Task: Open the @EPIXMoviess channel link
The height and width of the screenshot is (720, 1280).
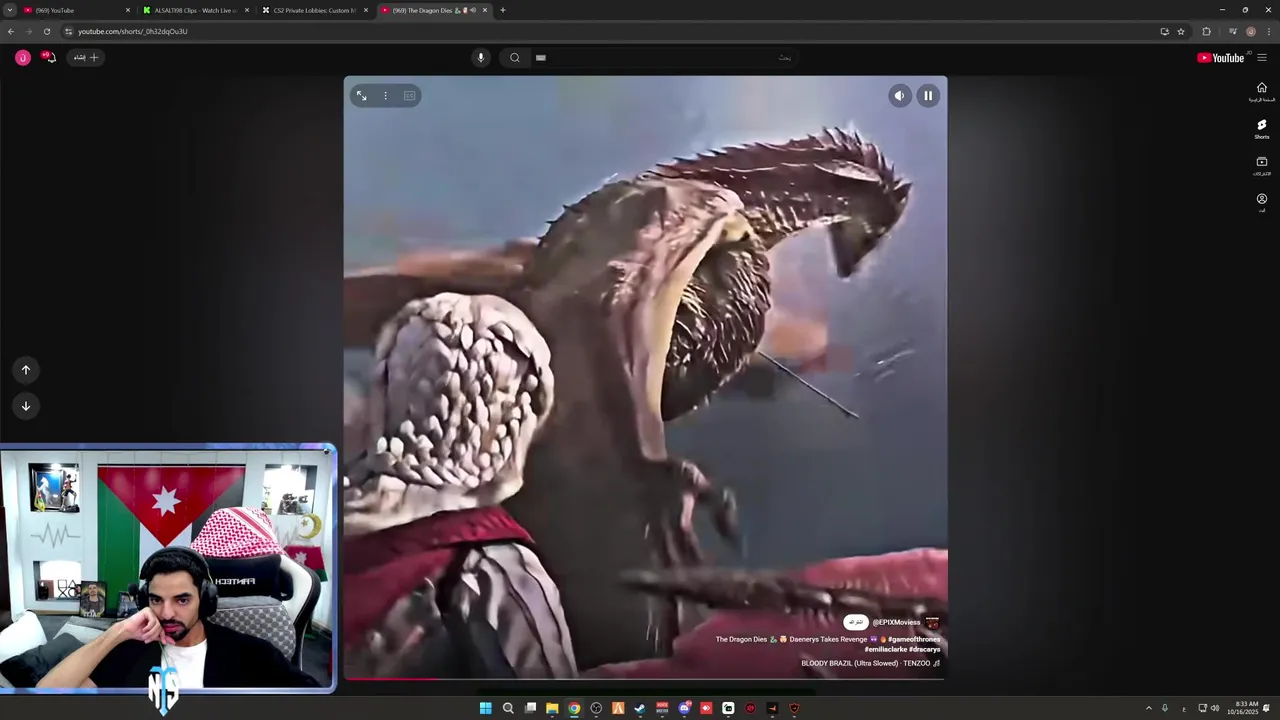Action: (x=896, y=622)
